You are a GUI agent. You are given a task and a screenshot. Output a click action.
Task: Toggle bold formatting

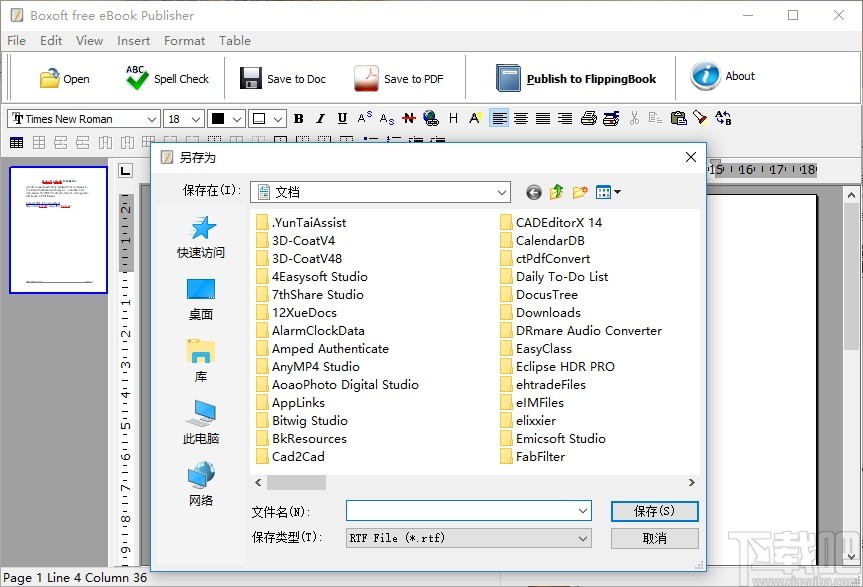[x=297, y=118]
